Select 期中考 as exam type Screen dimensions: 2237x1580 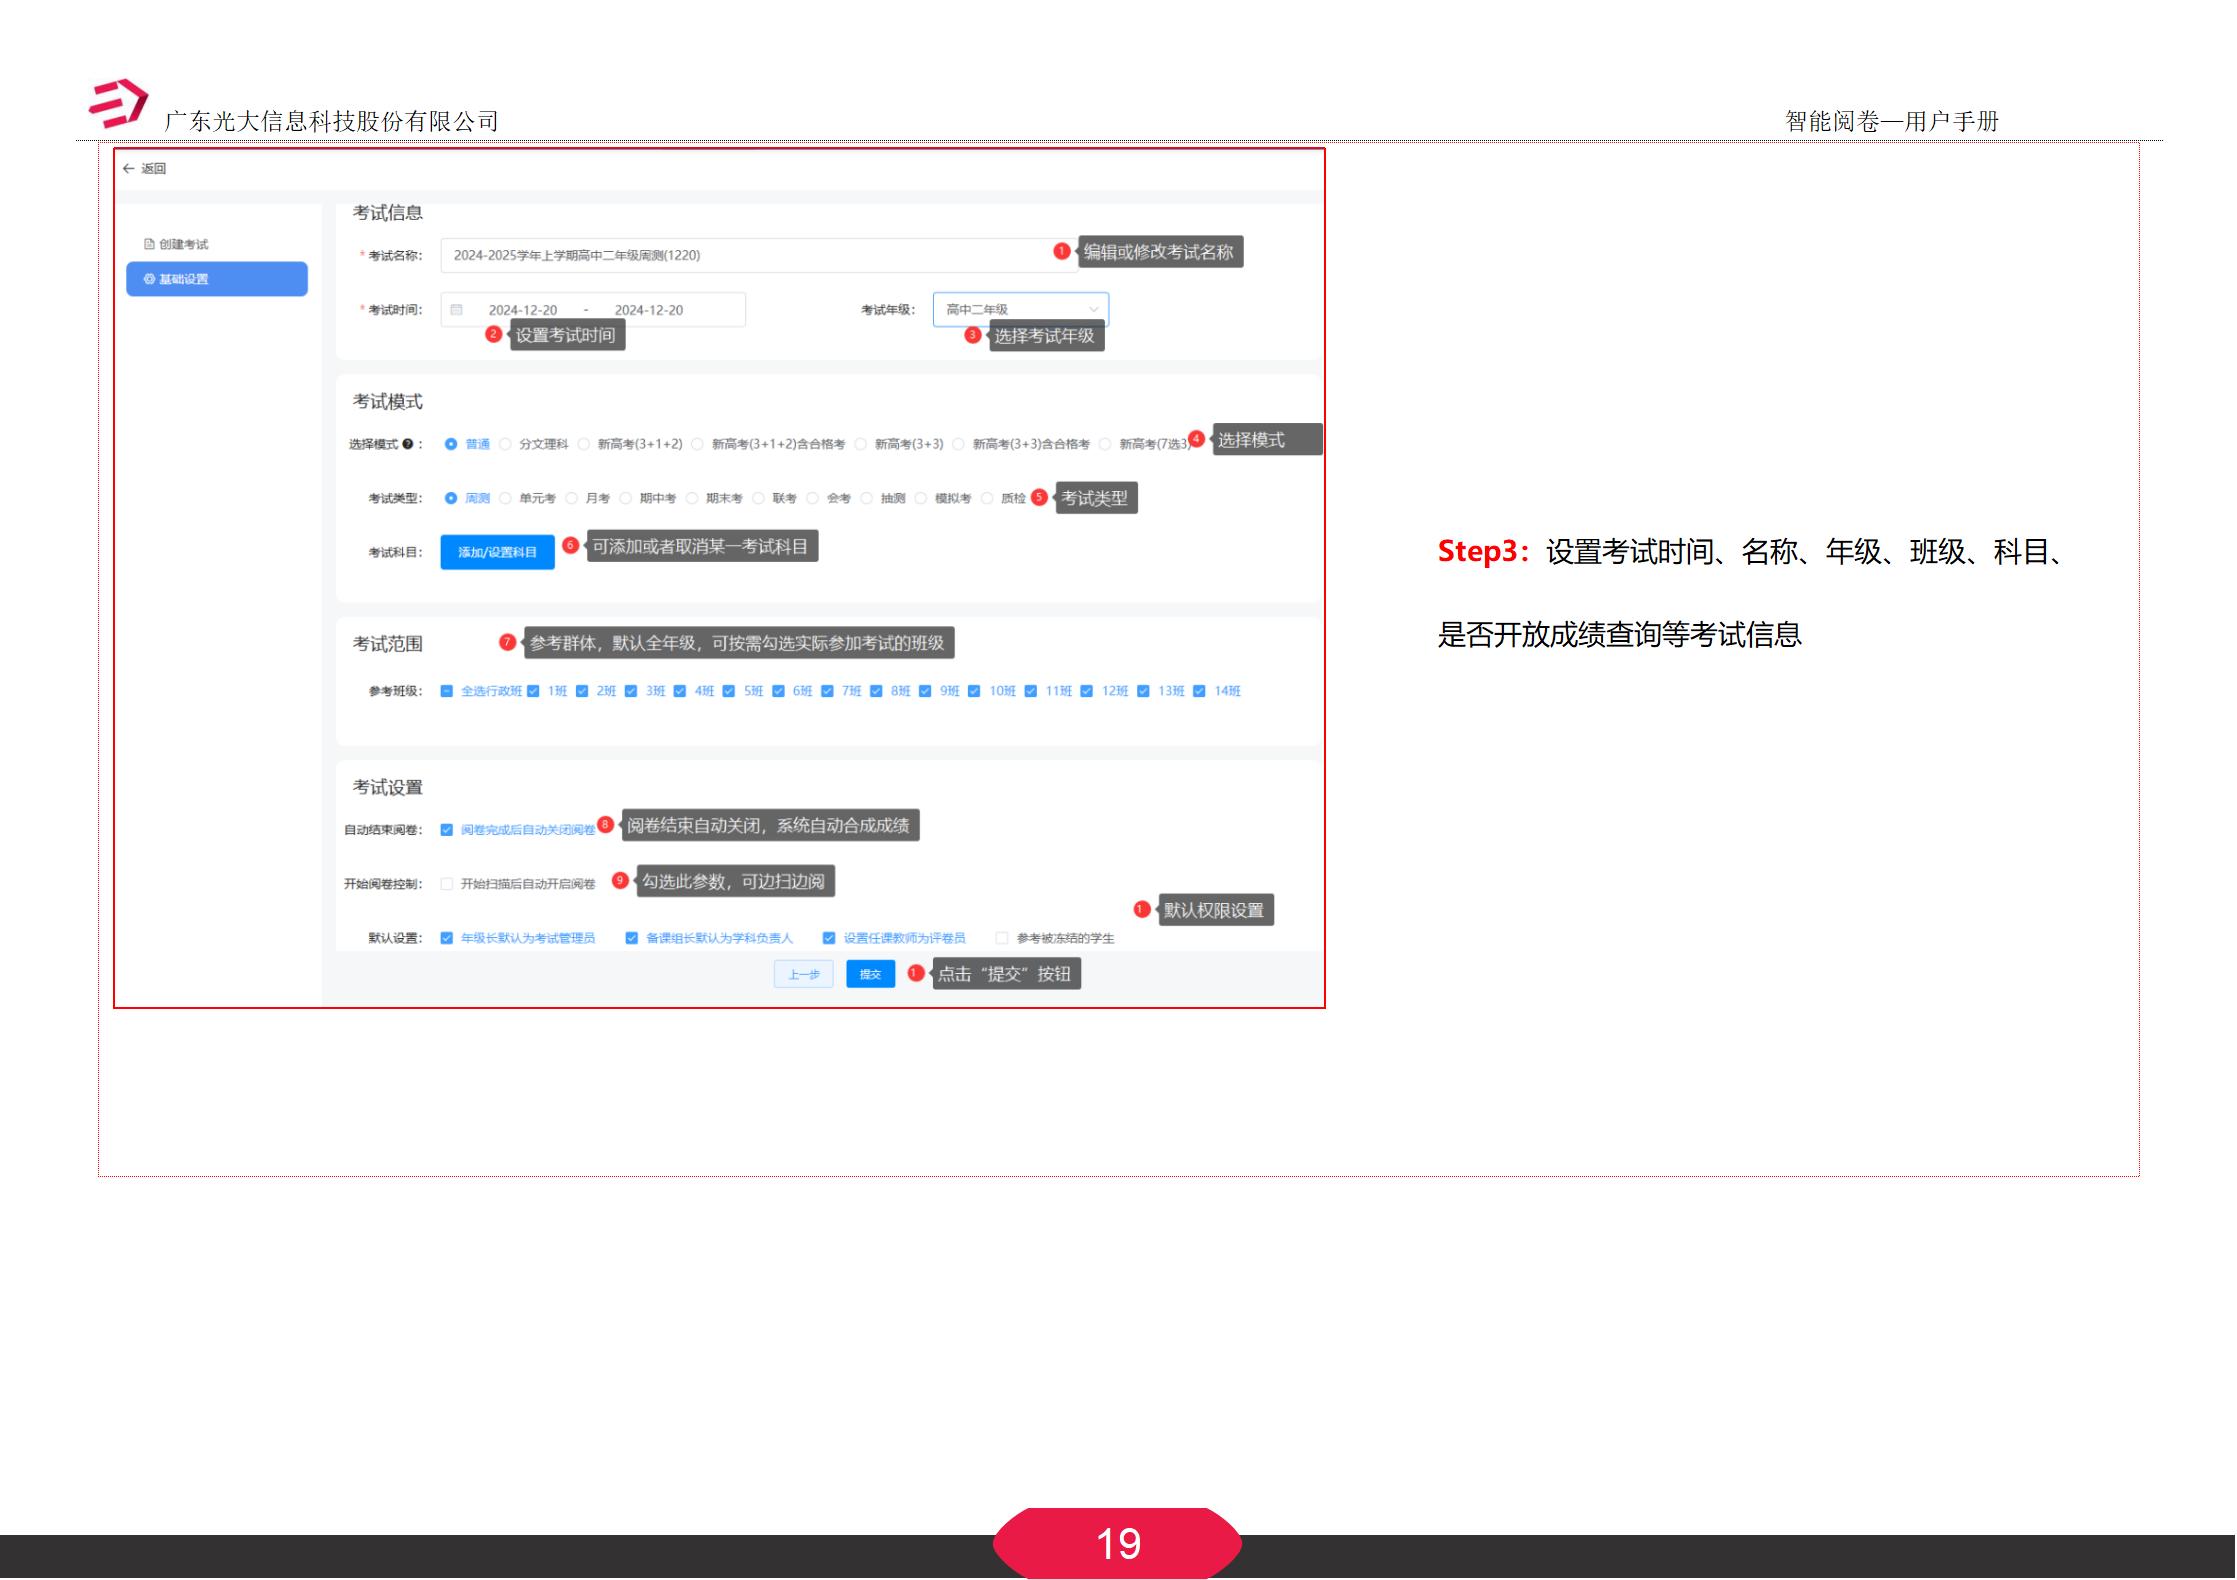point(625,498)
